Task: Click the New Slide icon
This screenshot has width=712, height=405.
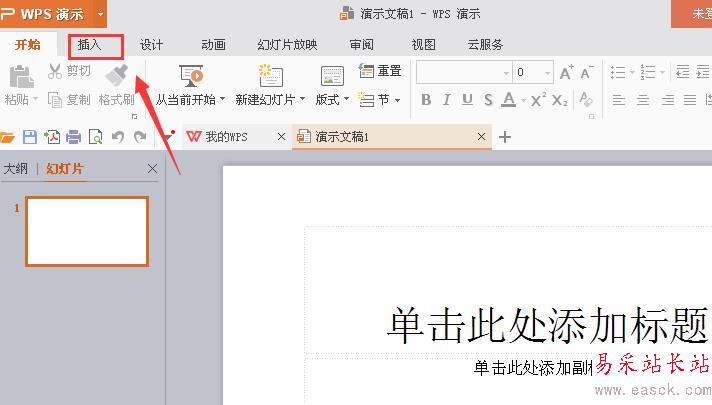Action: coord(271,75)
